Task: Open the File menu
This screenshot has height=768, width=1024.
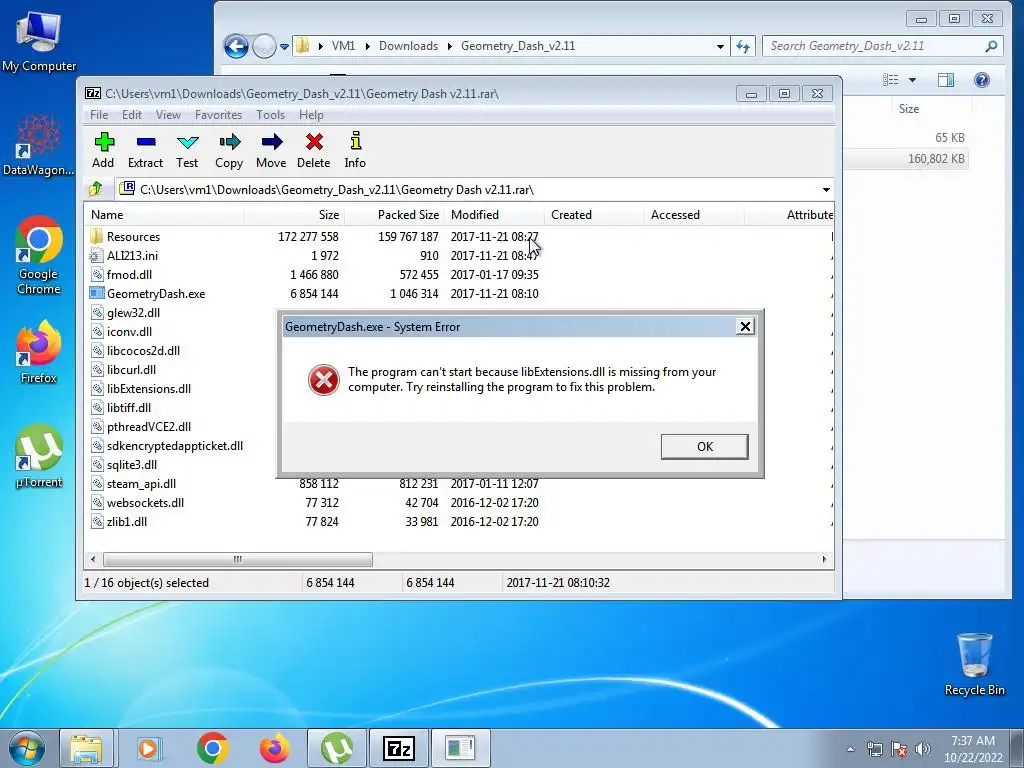Action: coord(99,115)
